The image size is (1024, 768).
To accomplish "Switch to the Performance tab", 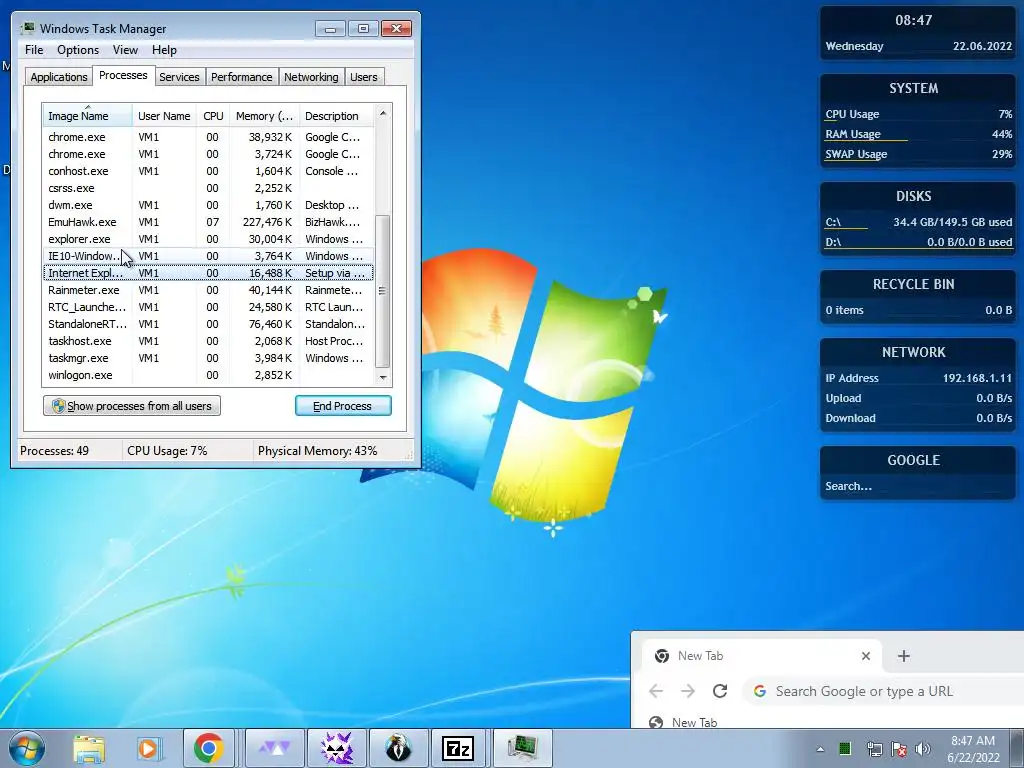I will (241, 77).
